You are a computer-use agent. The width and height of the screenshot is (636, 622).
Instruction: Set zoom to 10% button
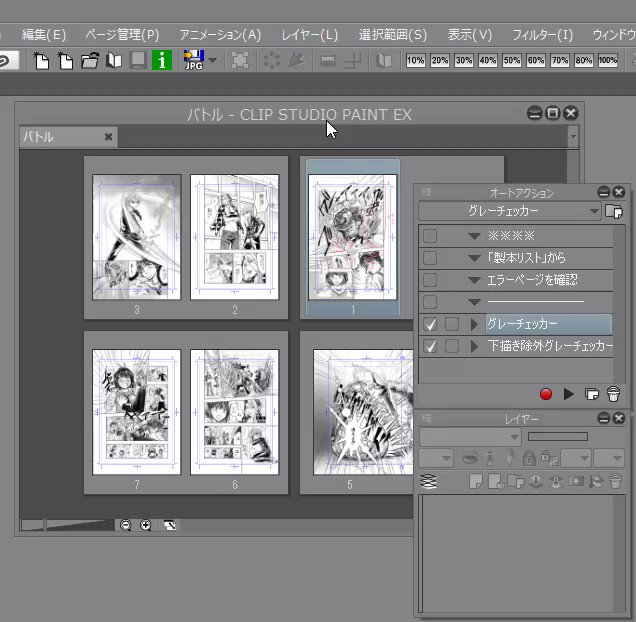[415, 60]
